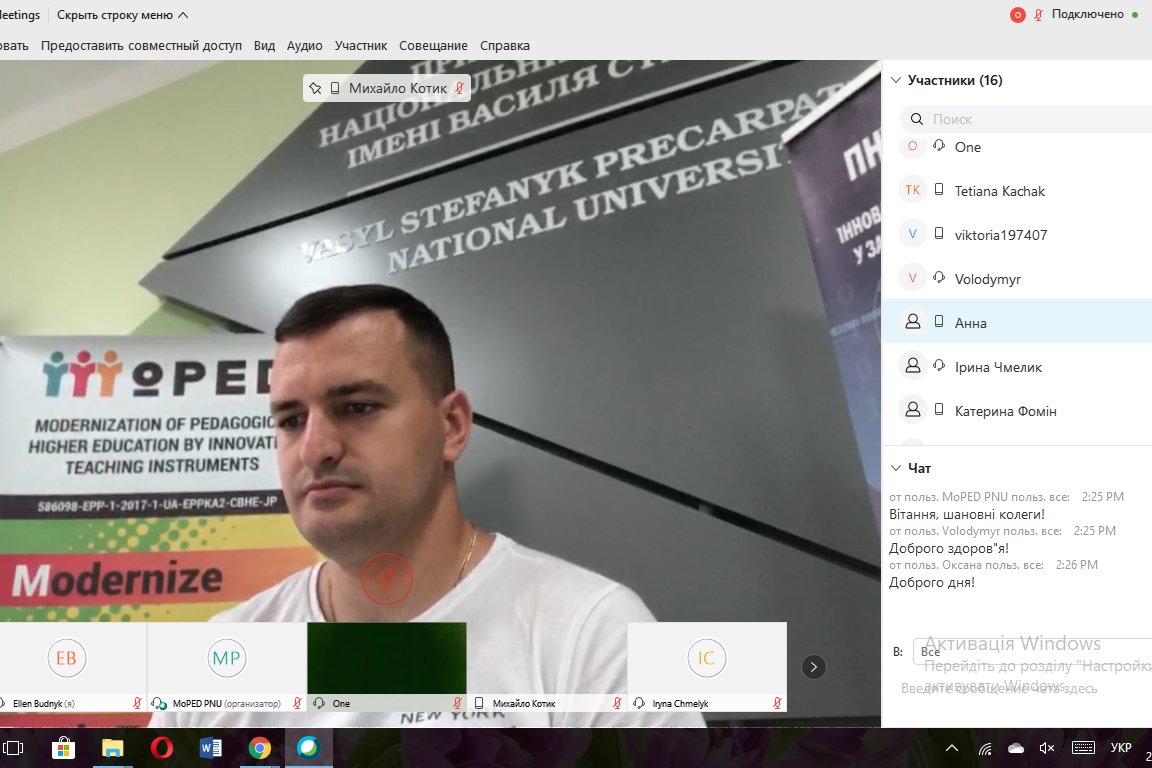Open the Аудио menu
The width and height of the screenshot is (1152, 768).
click(304, 45)
